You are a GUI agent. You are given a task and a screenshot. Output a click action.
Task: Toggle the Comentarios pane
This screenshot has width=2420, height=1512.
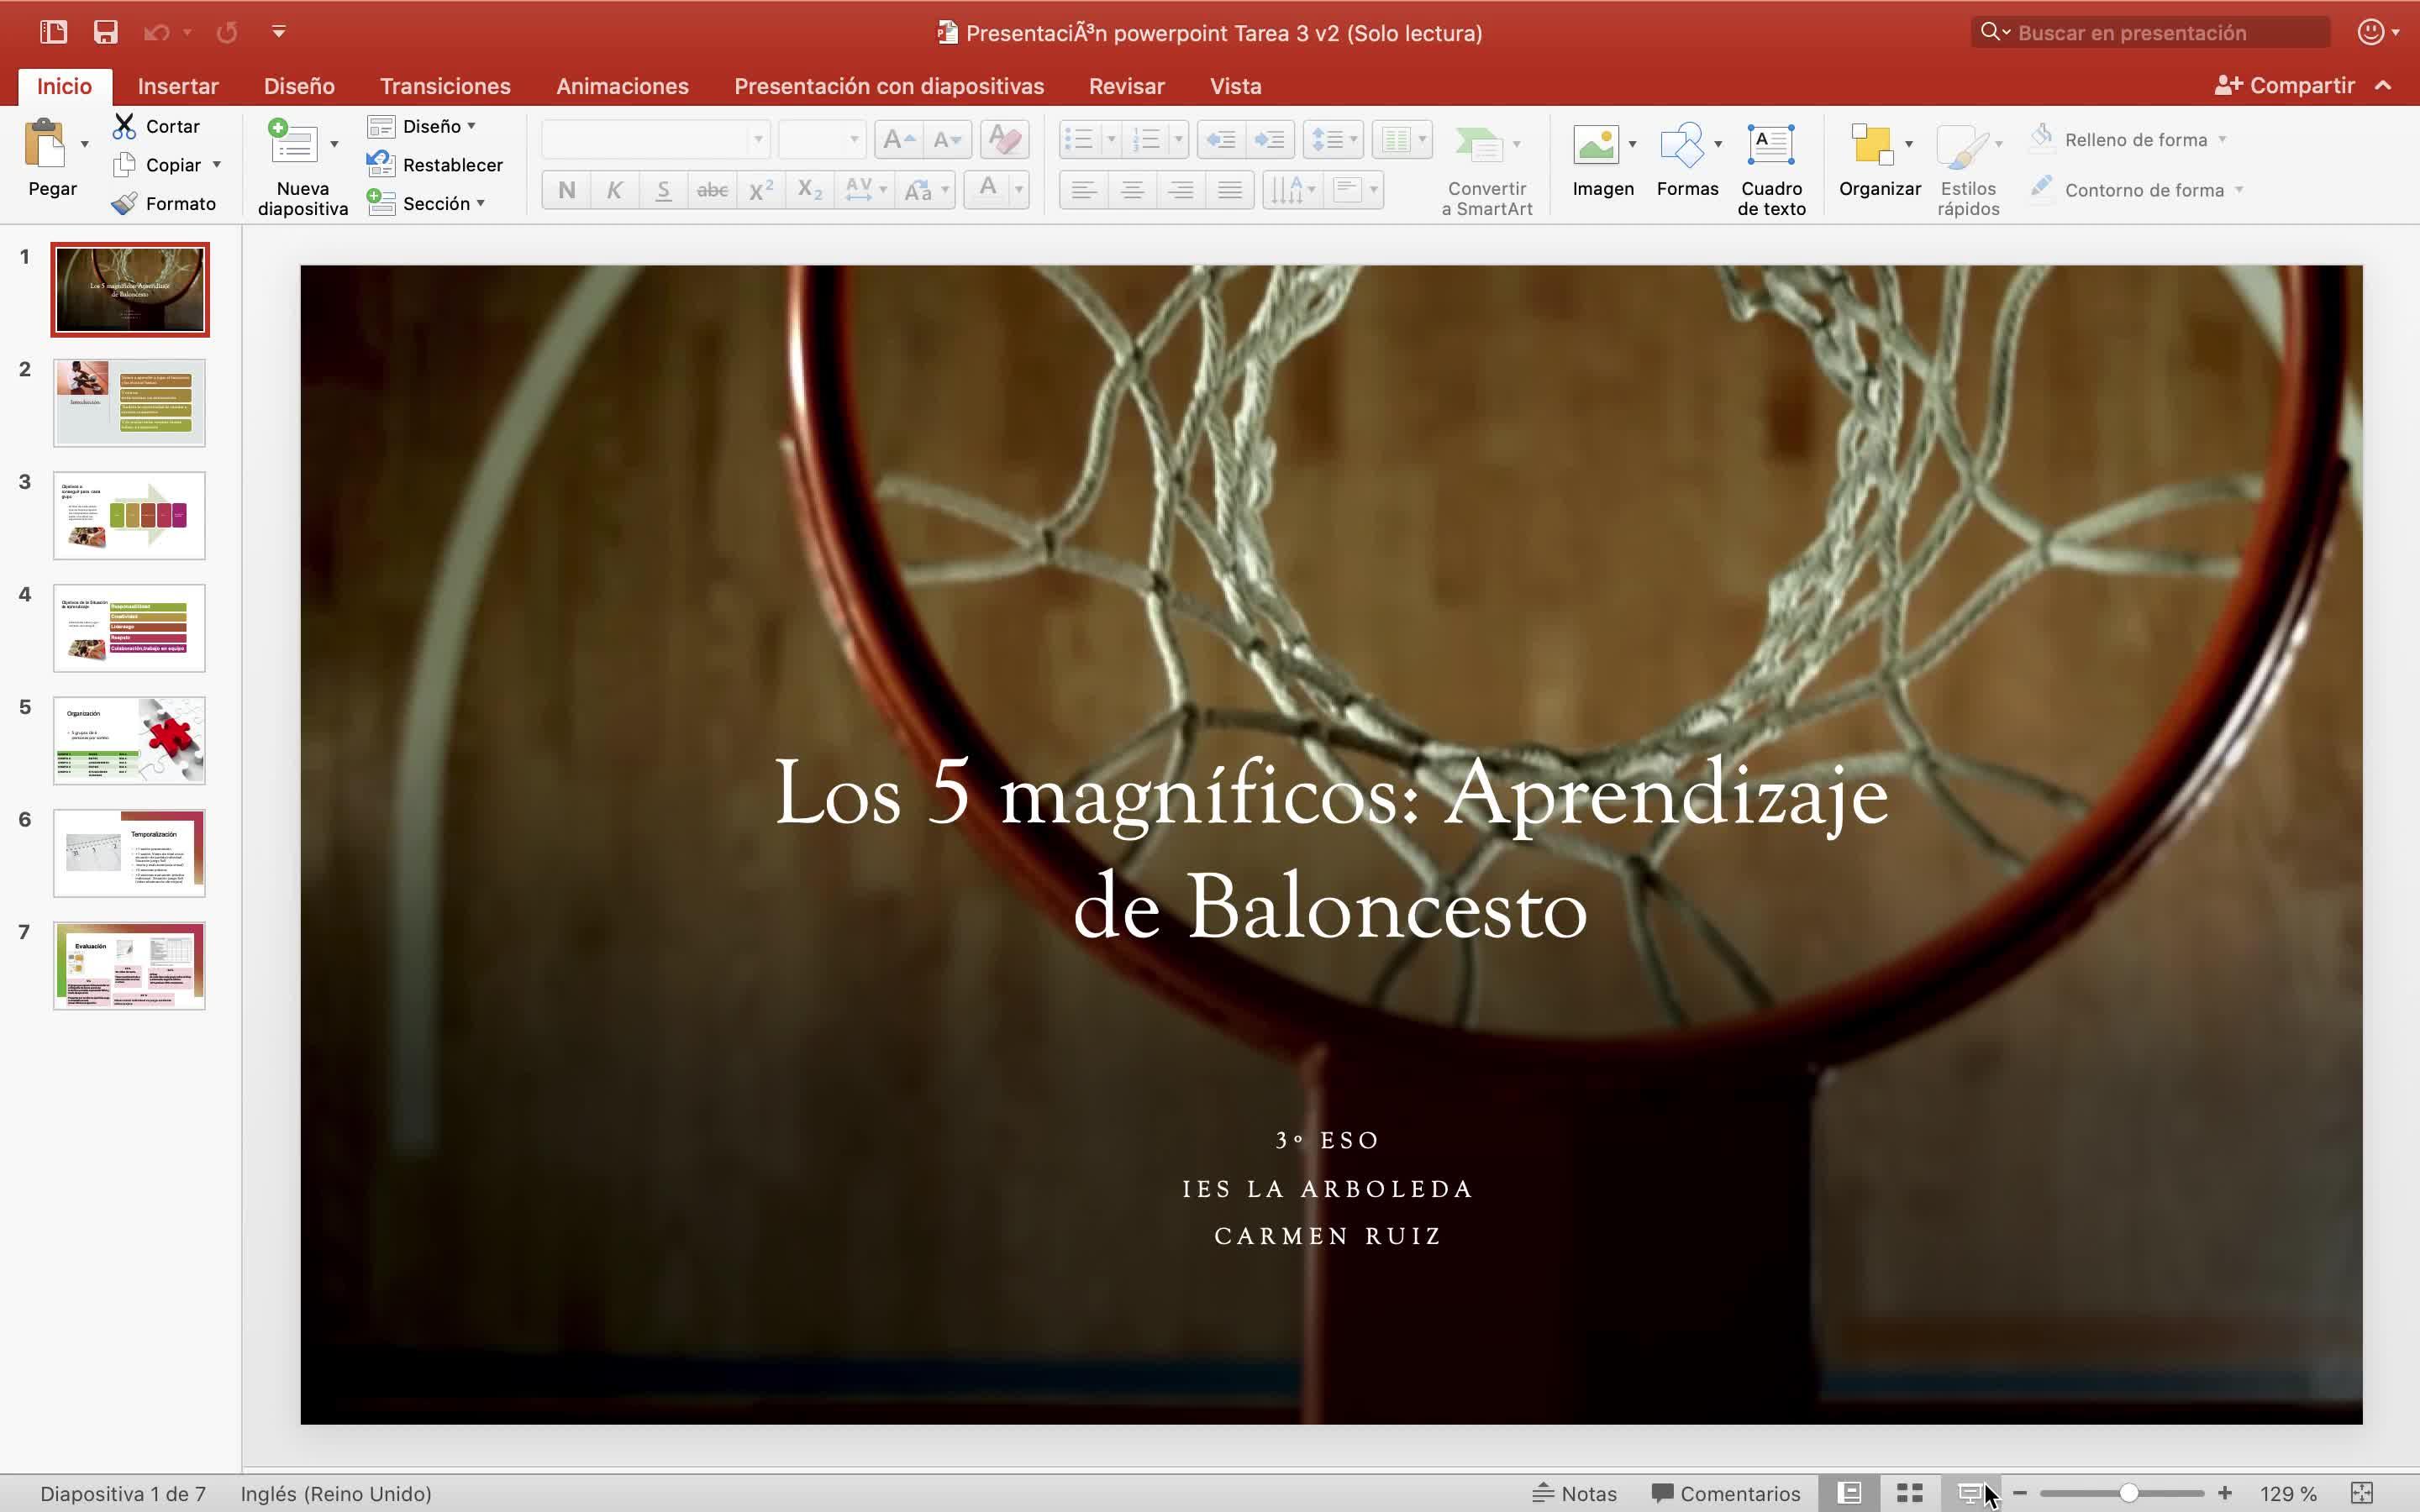[x=1726, y=1493]
